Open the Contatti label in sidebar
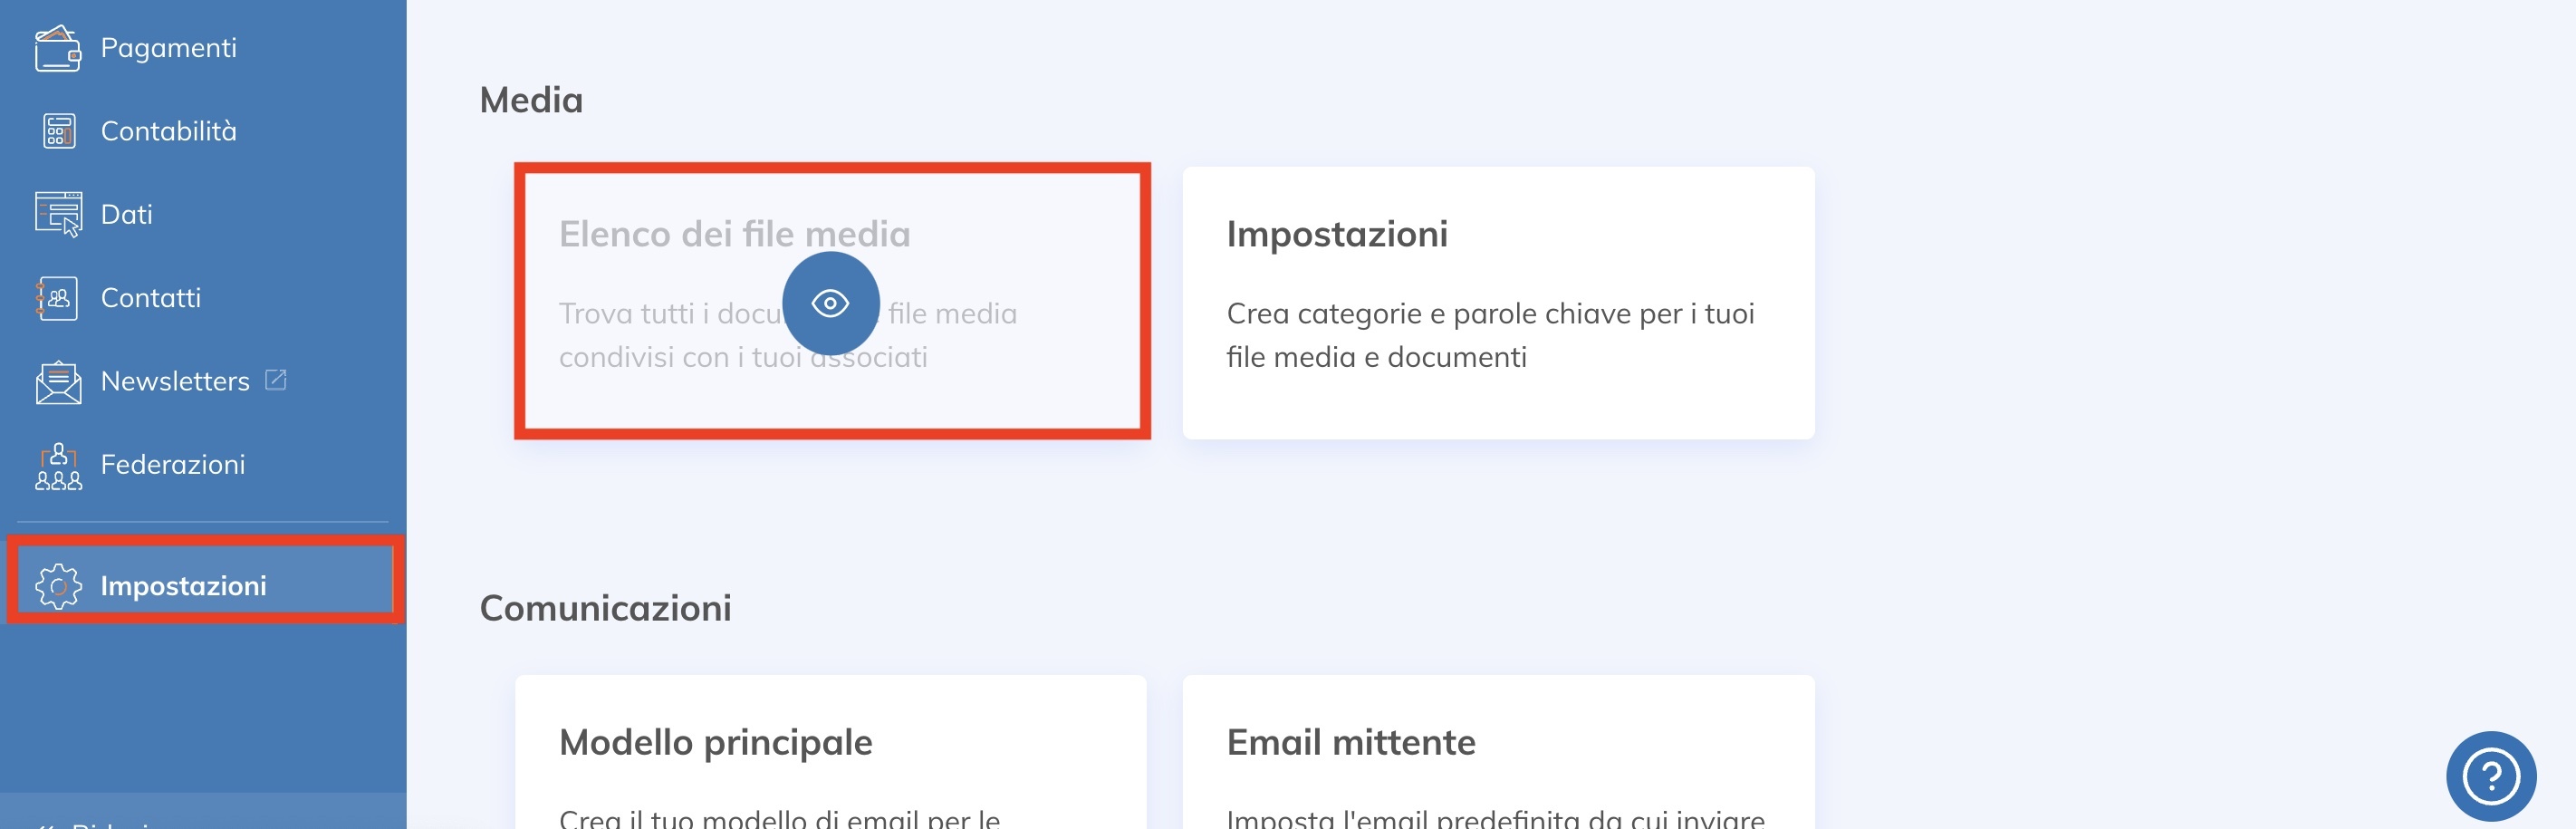The height and width of the screenshot is (829, 2576). pyautogui.click(x=150, y=298)
